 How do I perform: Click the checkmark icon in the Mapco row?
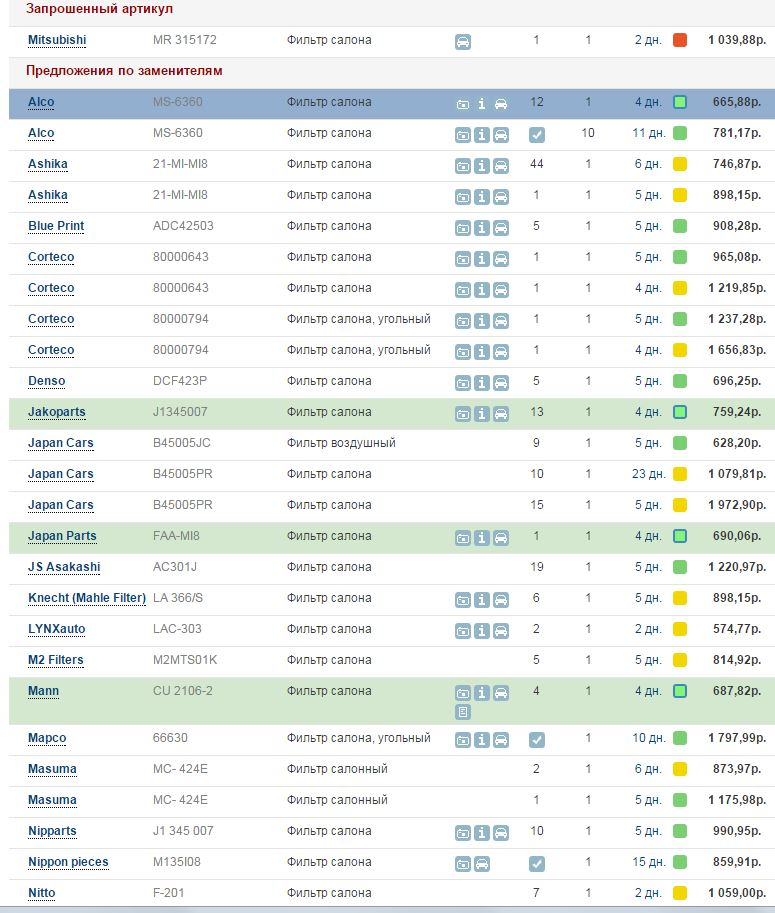[x=537, y=739]
